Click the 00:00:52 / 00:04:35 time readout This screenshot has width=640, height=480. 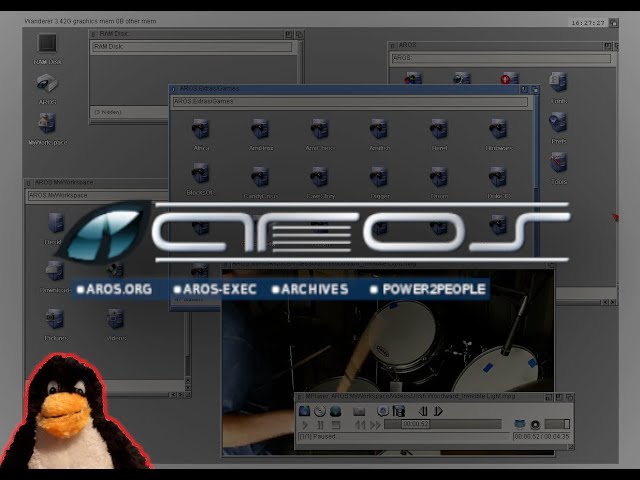[541, 436]
